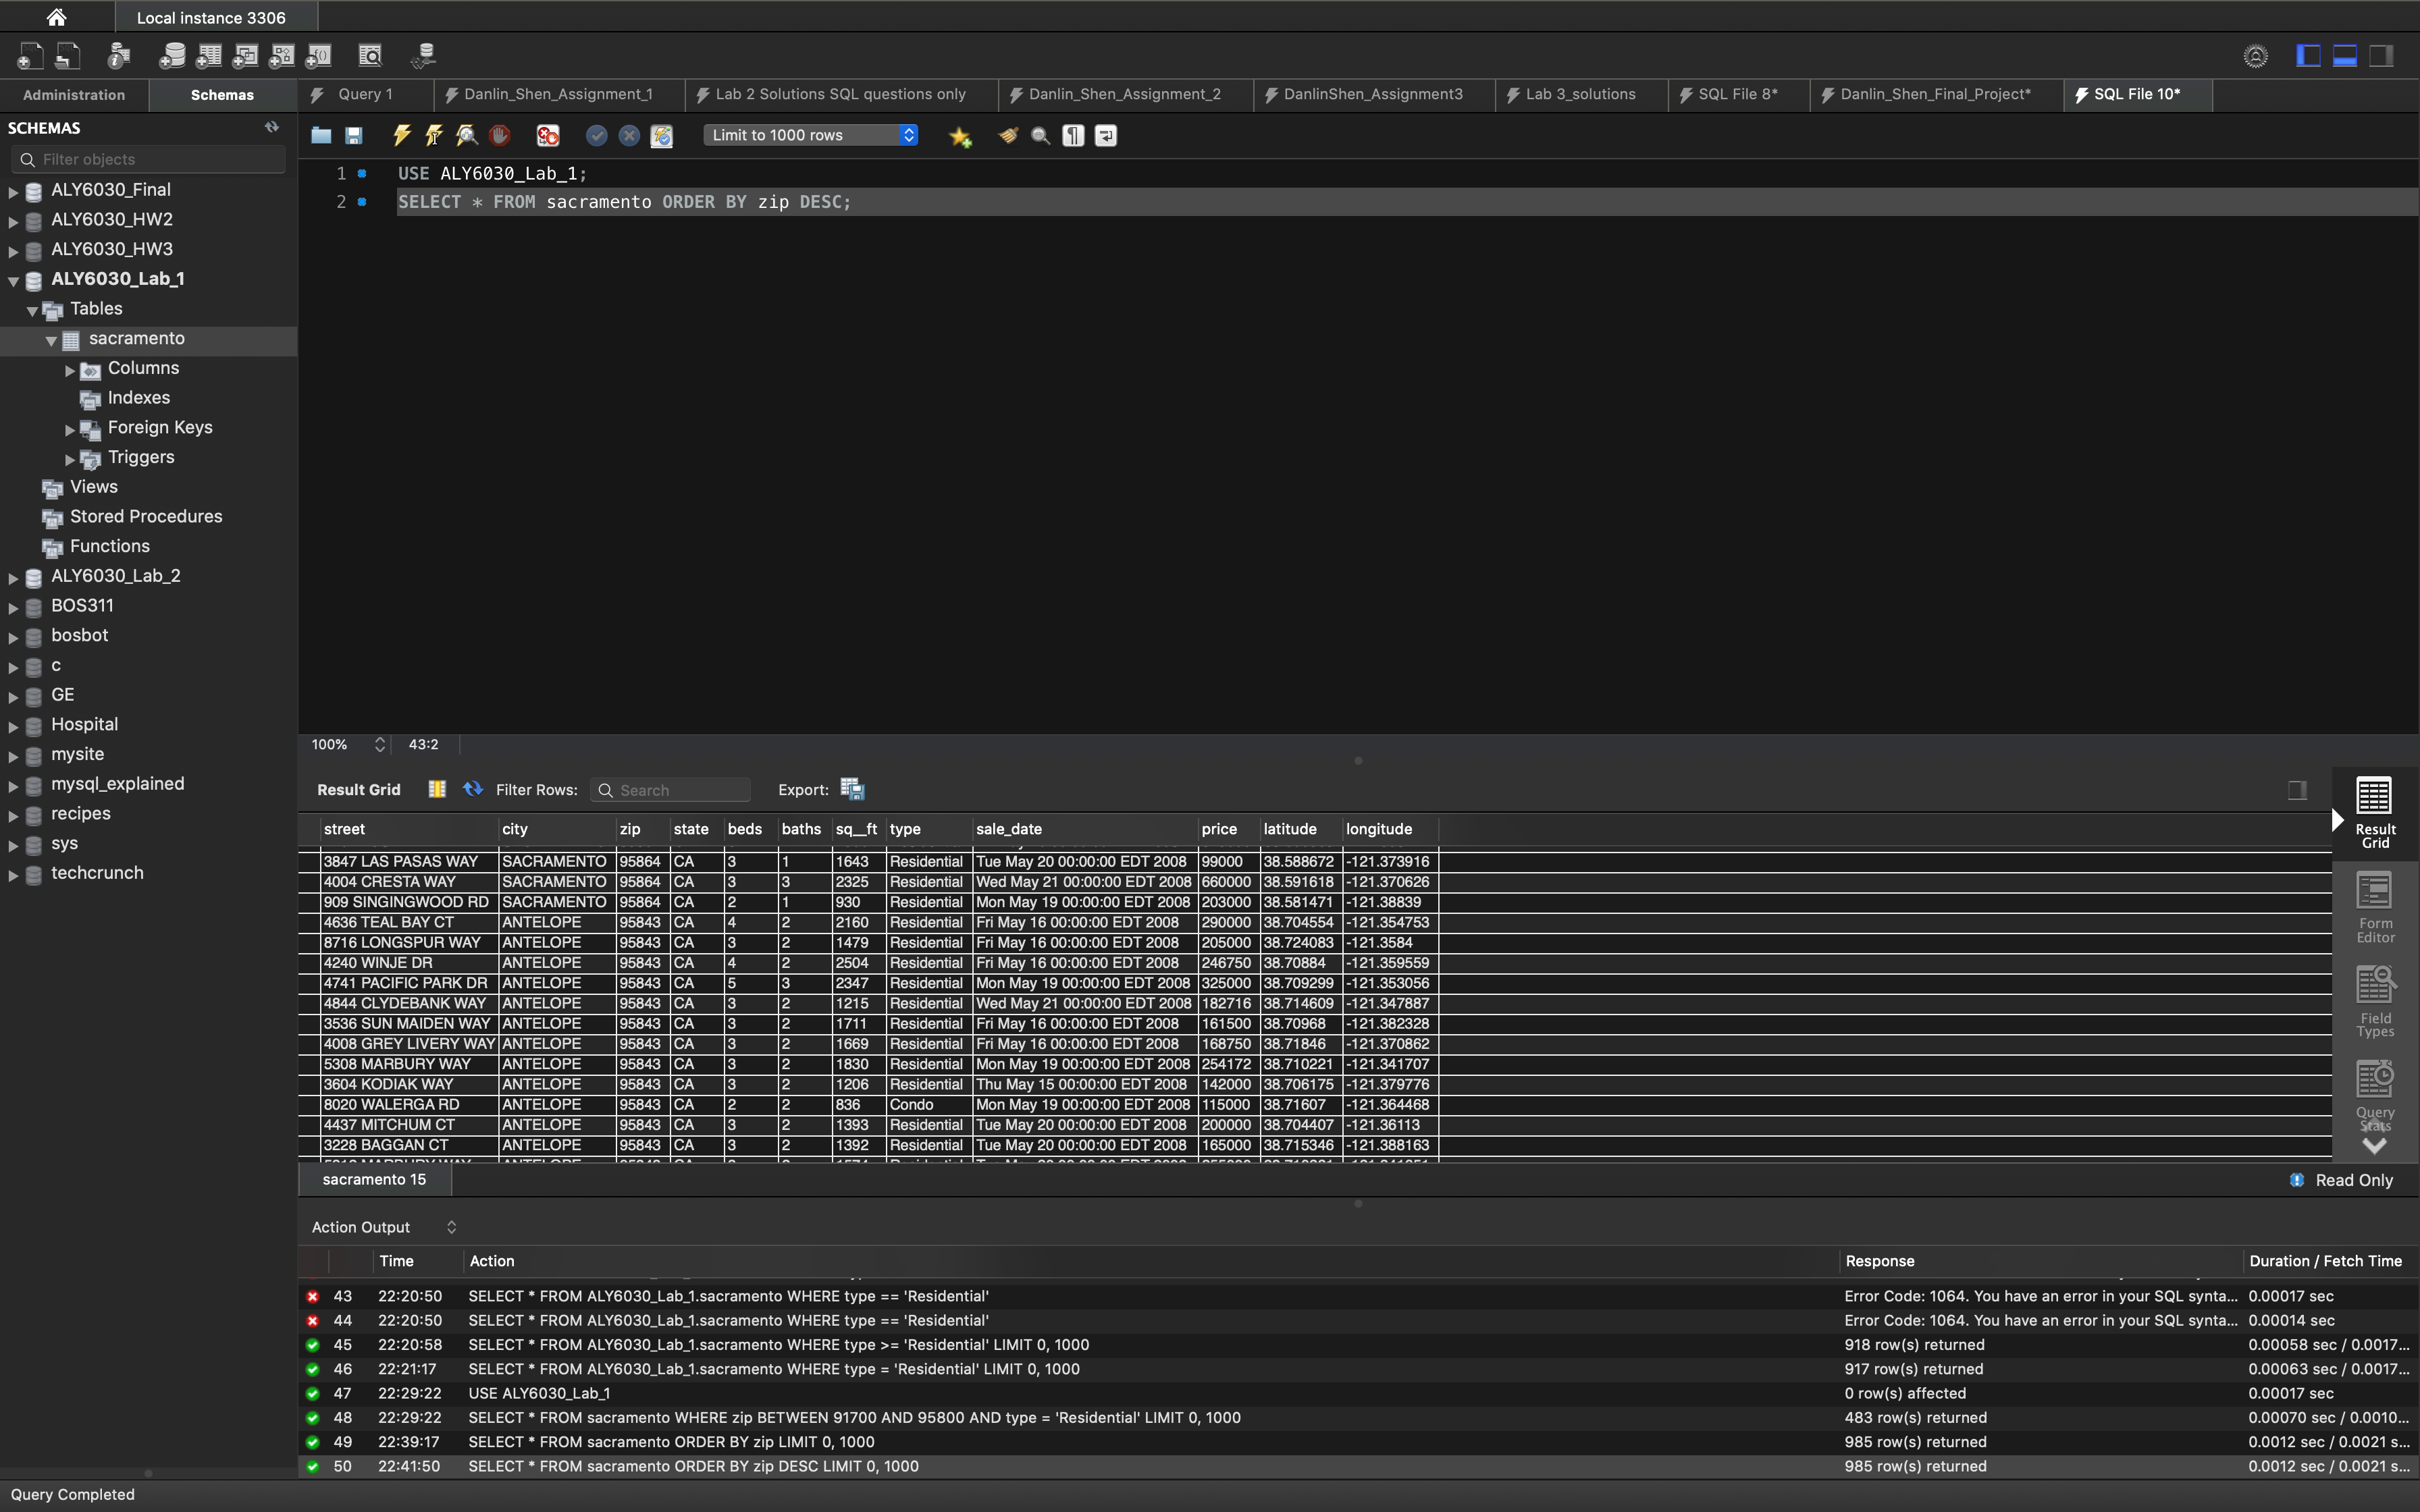This screenshot has height=1512, width=2420.
Task: Click the sacramento 15 result tab
Action: point(374,1179)
